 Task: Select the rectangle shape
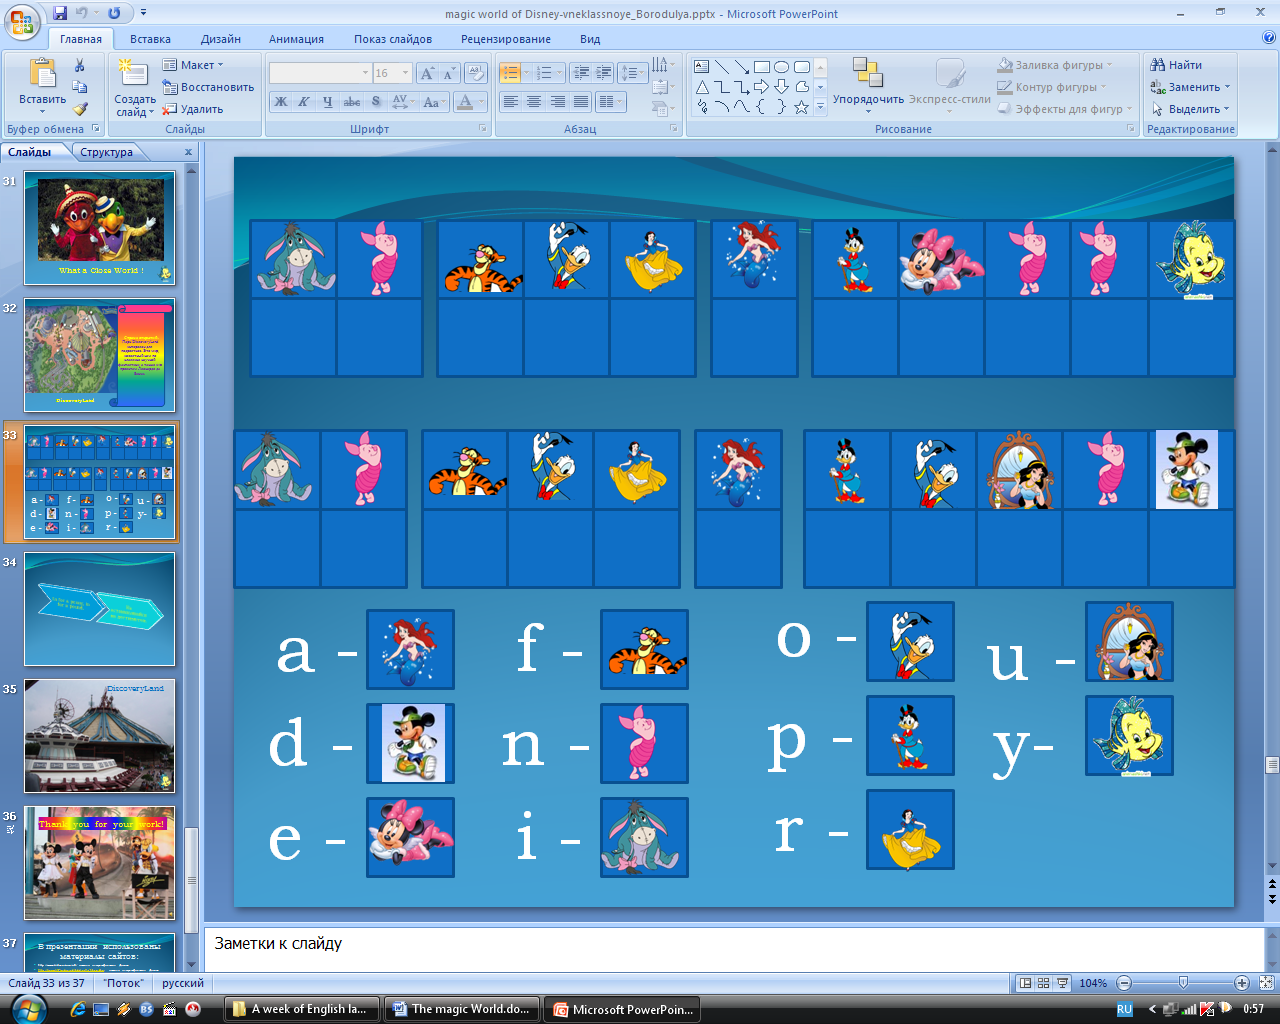point(762,67)
